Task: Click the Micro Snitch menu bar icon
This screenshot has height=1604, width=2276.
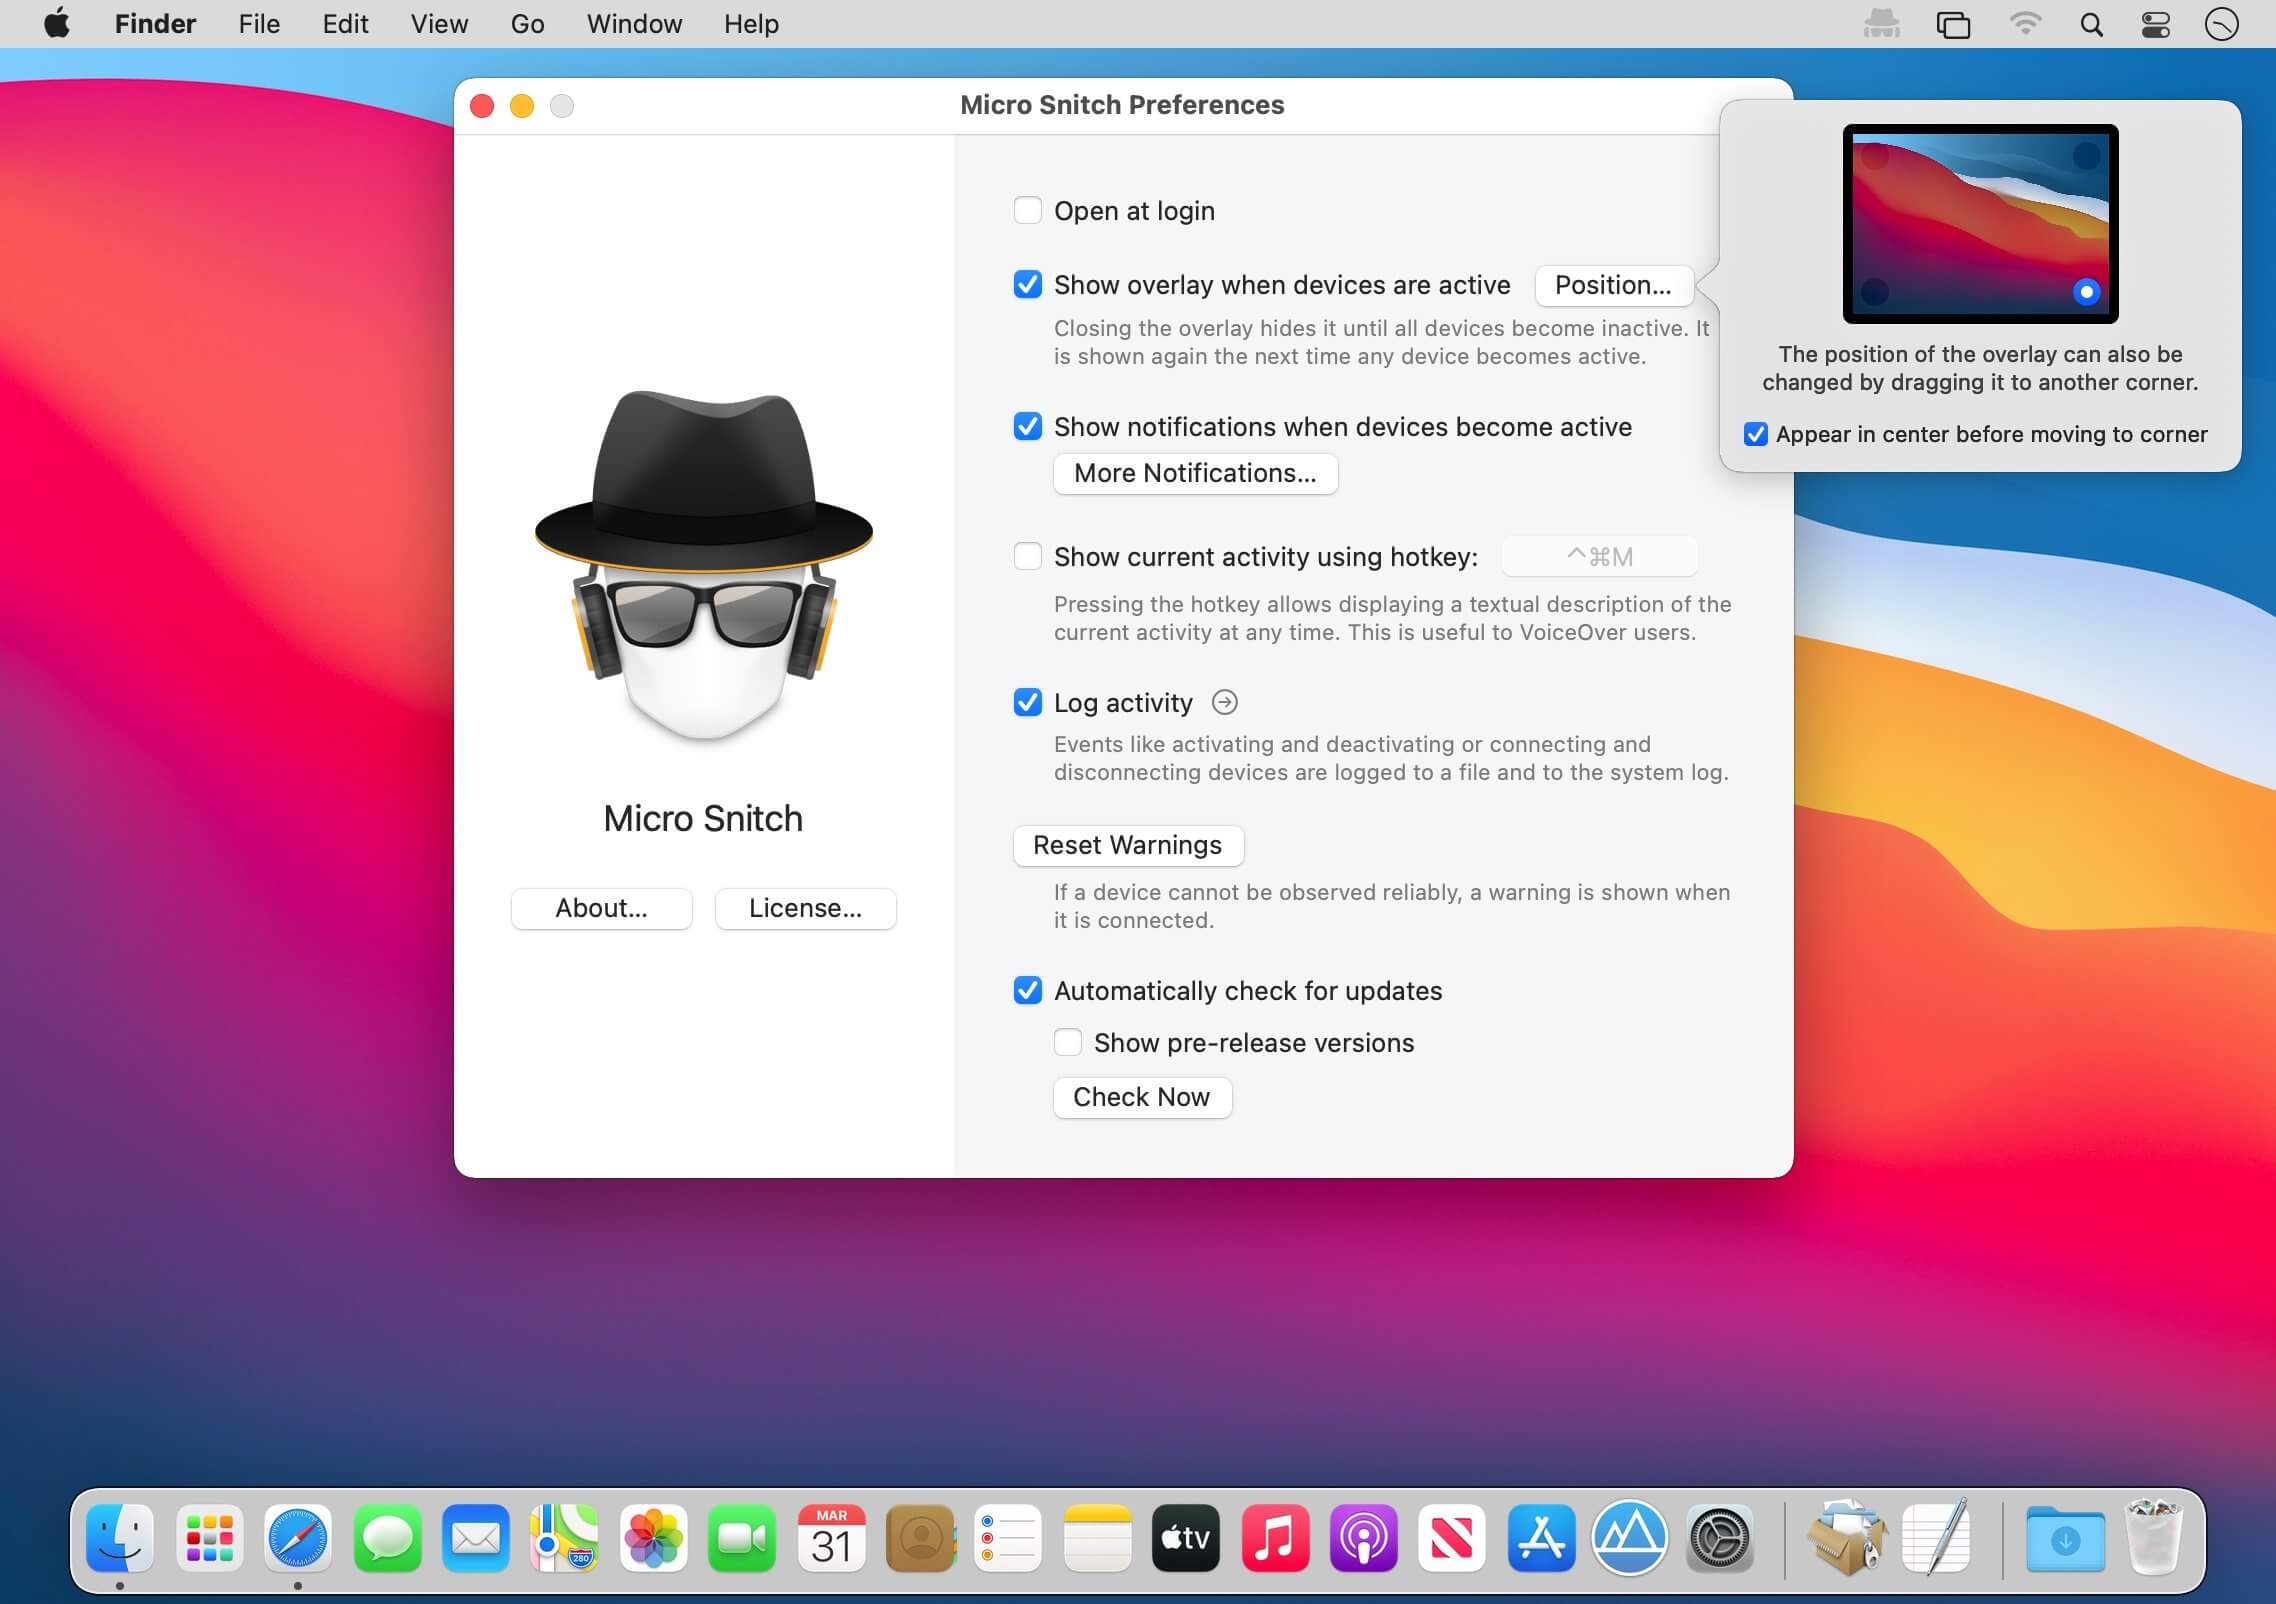Action: (1881, 24)
